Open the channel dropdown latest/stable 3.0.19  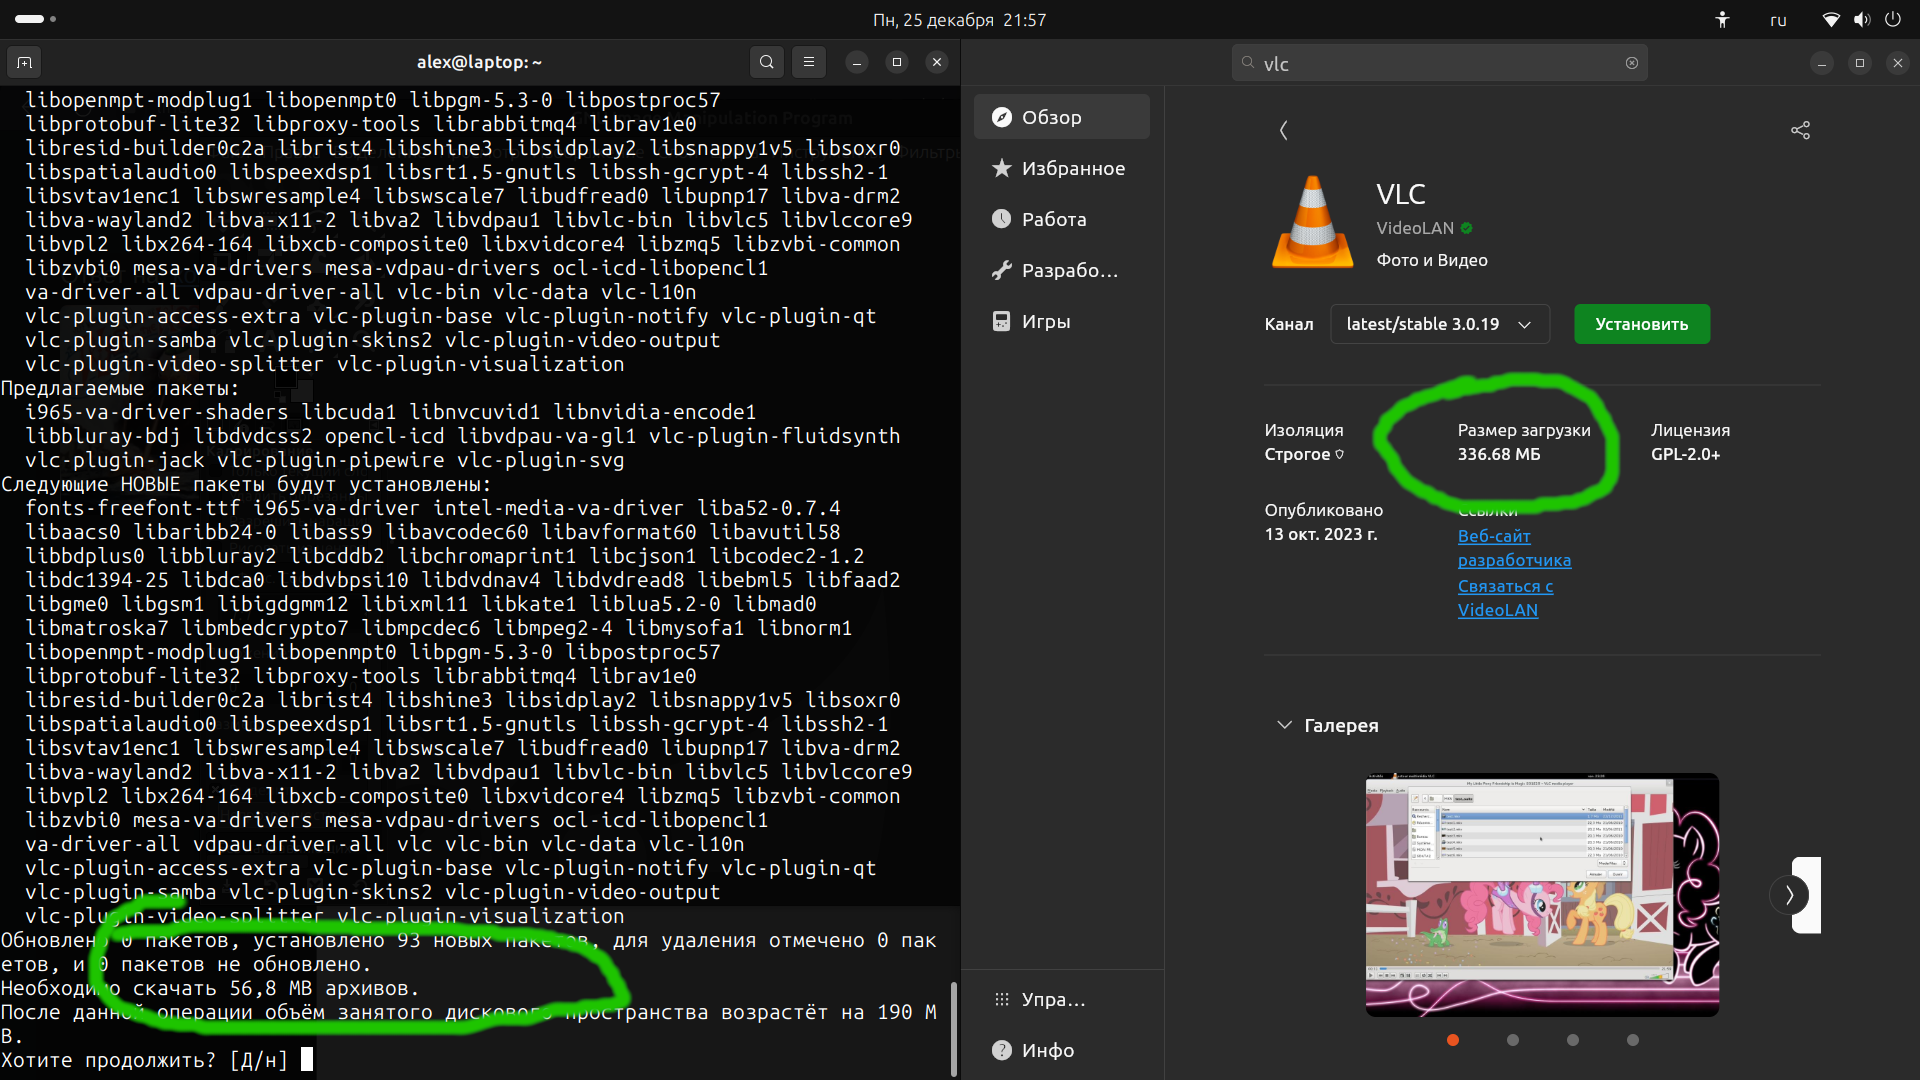[x=1440, y=324]
